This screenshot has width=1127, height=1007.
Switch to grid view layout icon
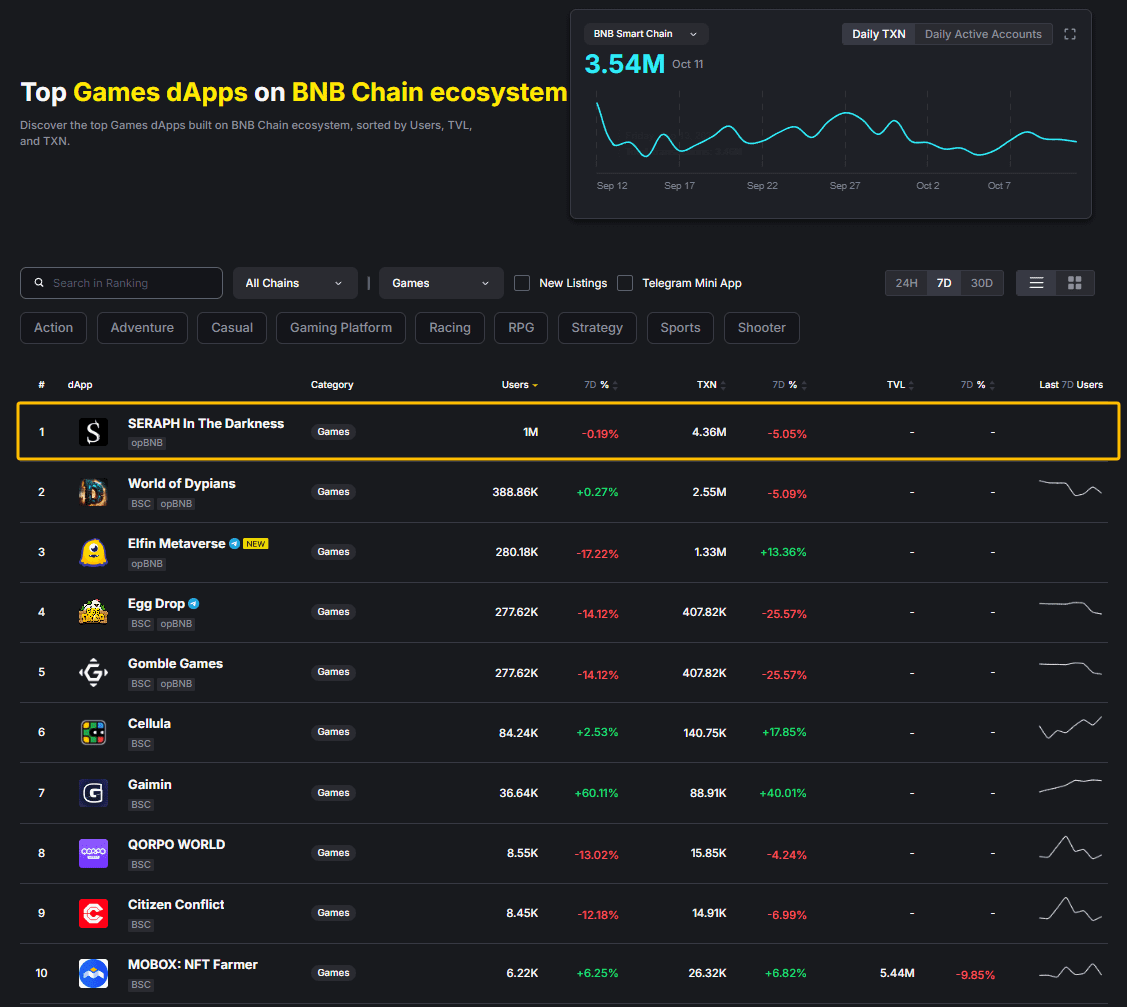[1075, 283]
